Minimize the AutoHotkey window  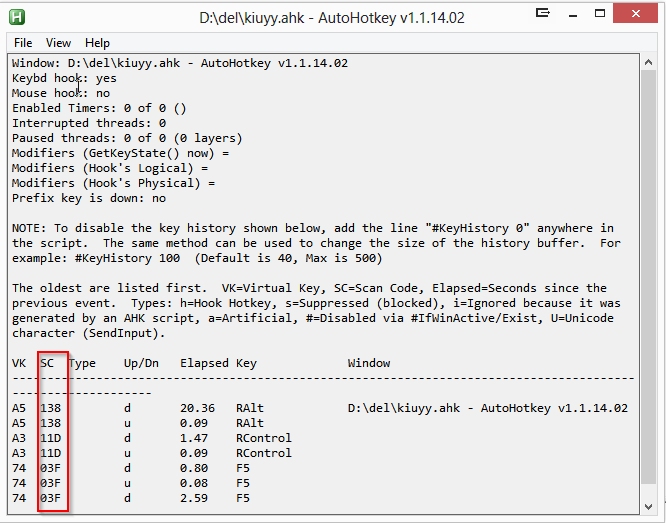[x=573, y=14]
